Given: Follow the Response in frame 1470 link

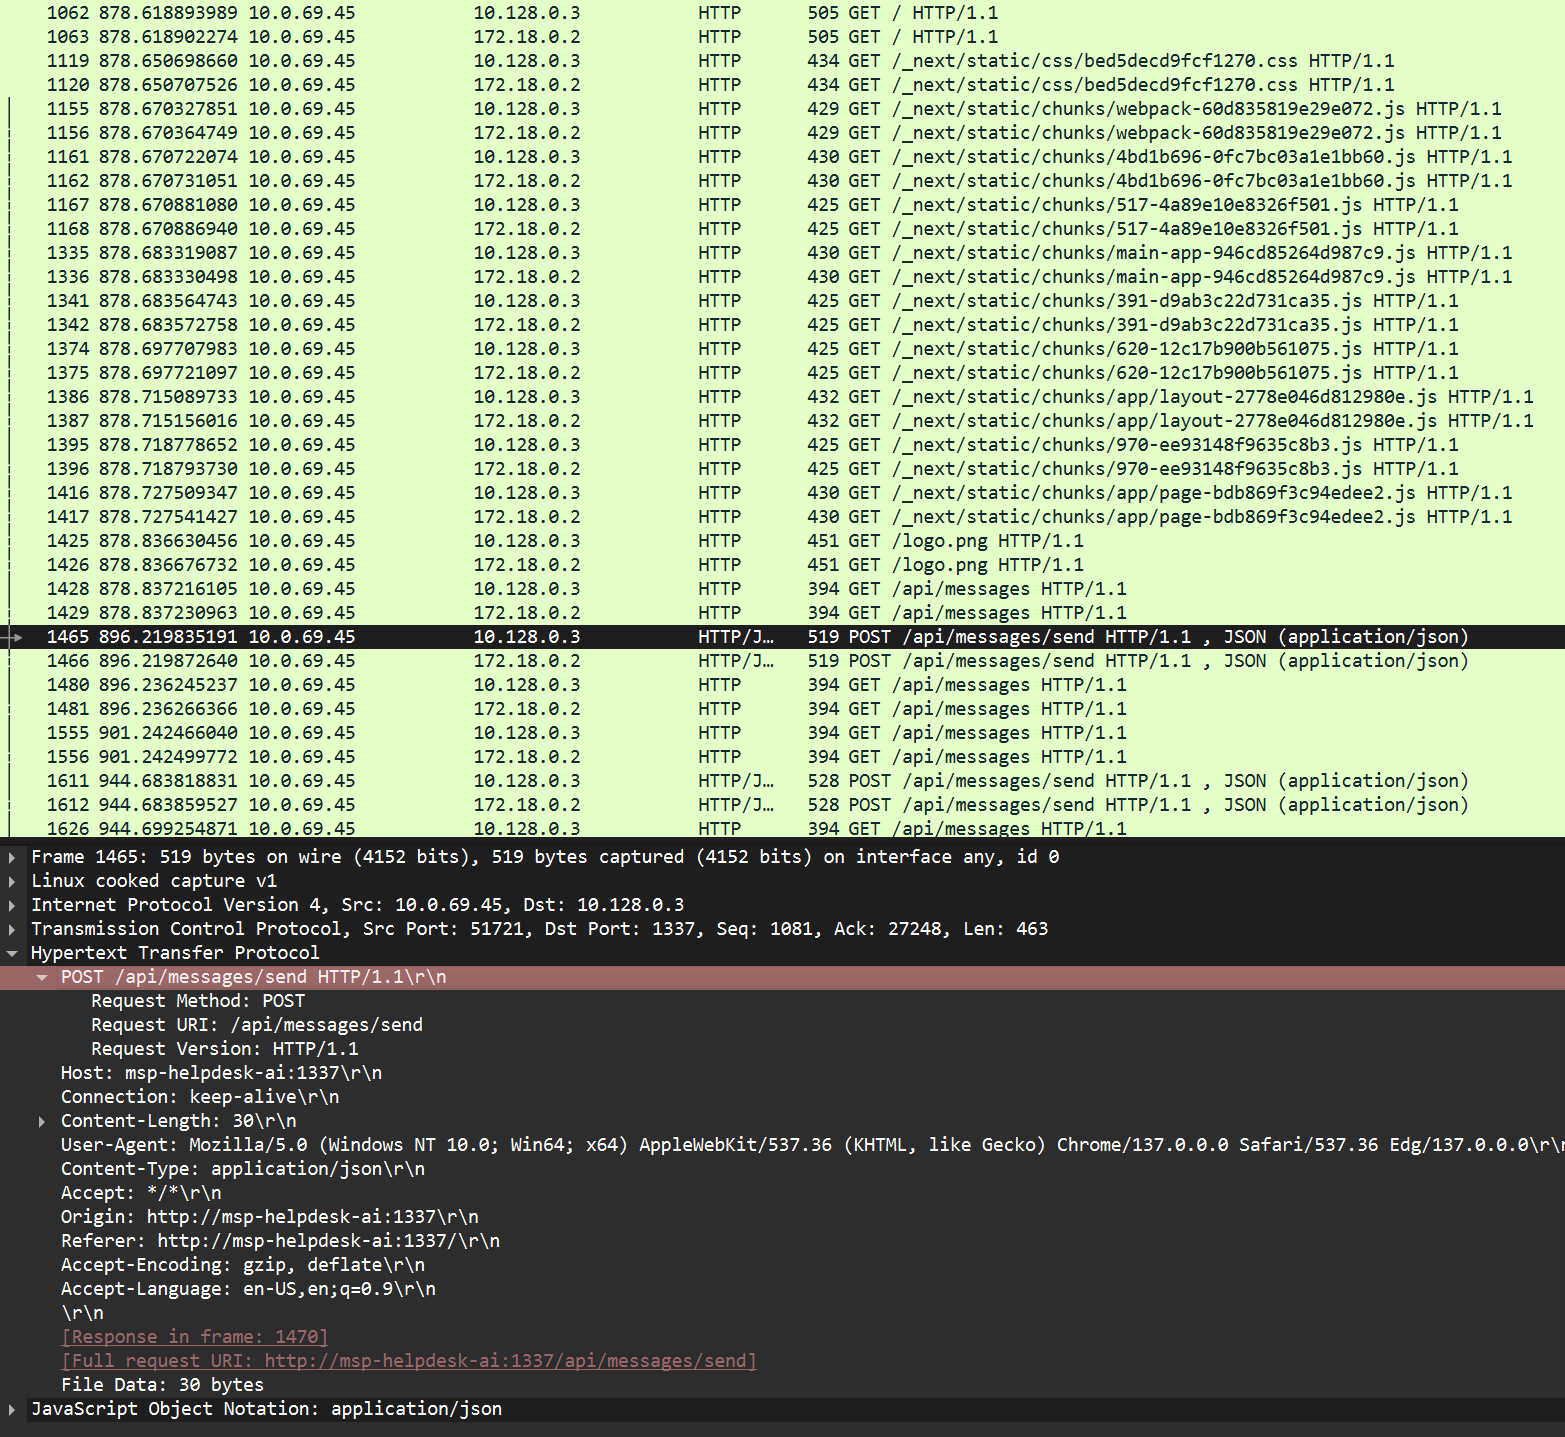Looking at the screenshot, I should point(193,1337).
